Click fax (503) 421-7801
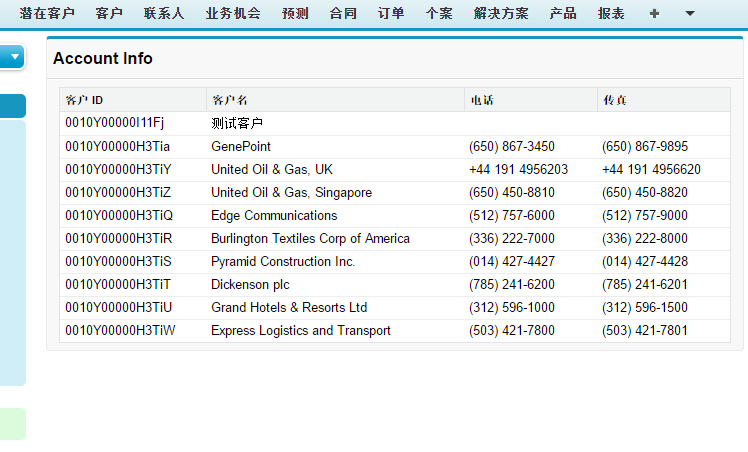This screenshot has height=452, width=748. (x=645, y=330)
